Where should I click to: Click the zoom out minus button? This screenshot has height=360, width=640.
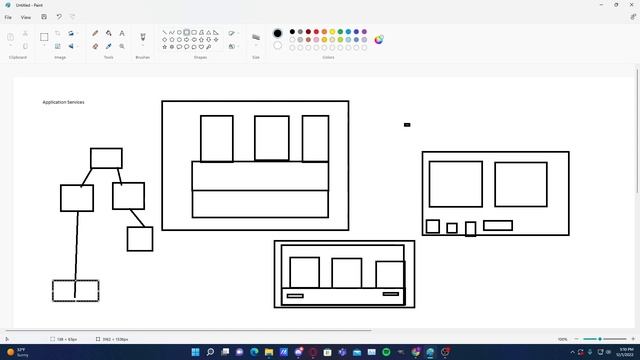tap(576, 339)
